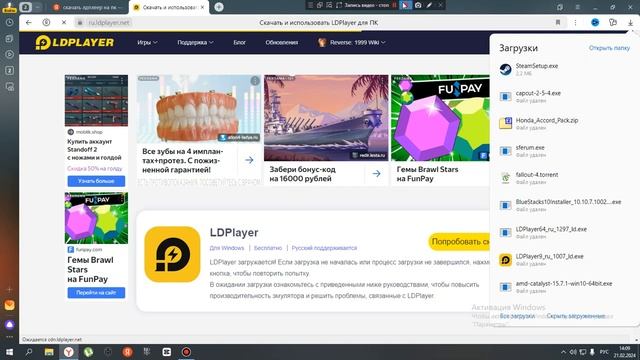Select the pencil draw icon in recorder bar
The image size is (640, 360).
coord(429,5)
